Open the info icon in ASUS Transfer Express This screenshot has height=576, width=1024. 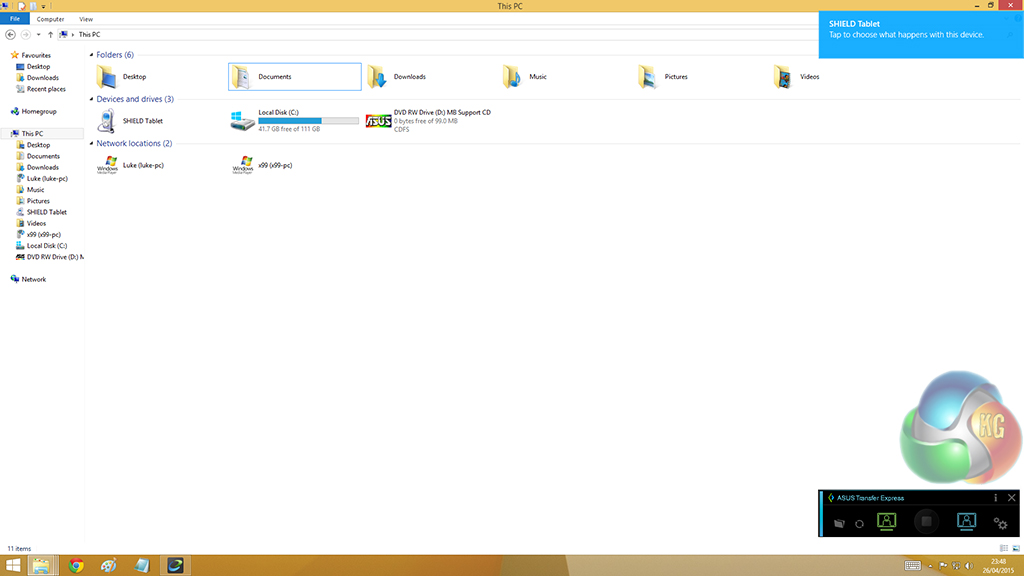[x=995, y=498]
